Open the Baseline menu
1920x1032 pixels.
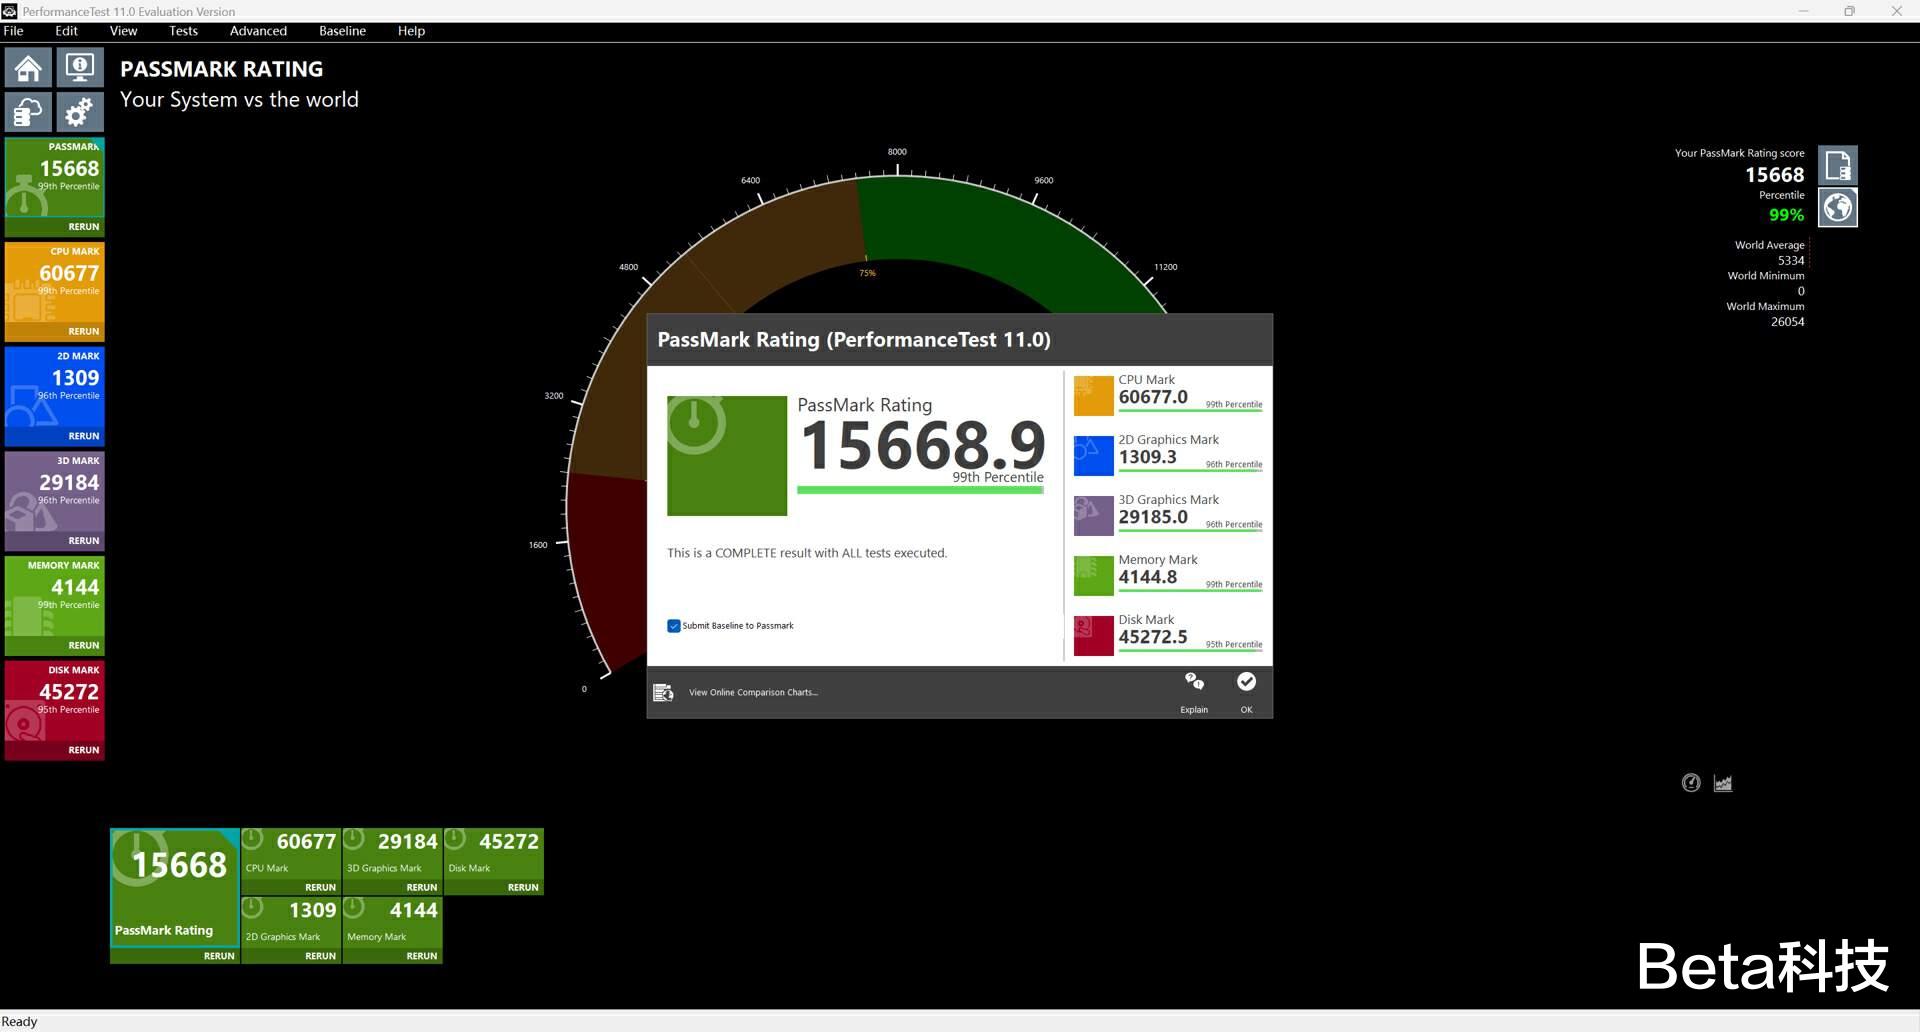click(x=342, y=31)
